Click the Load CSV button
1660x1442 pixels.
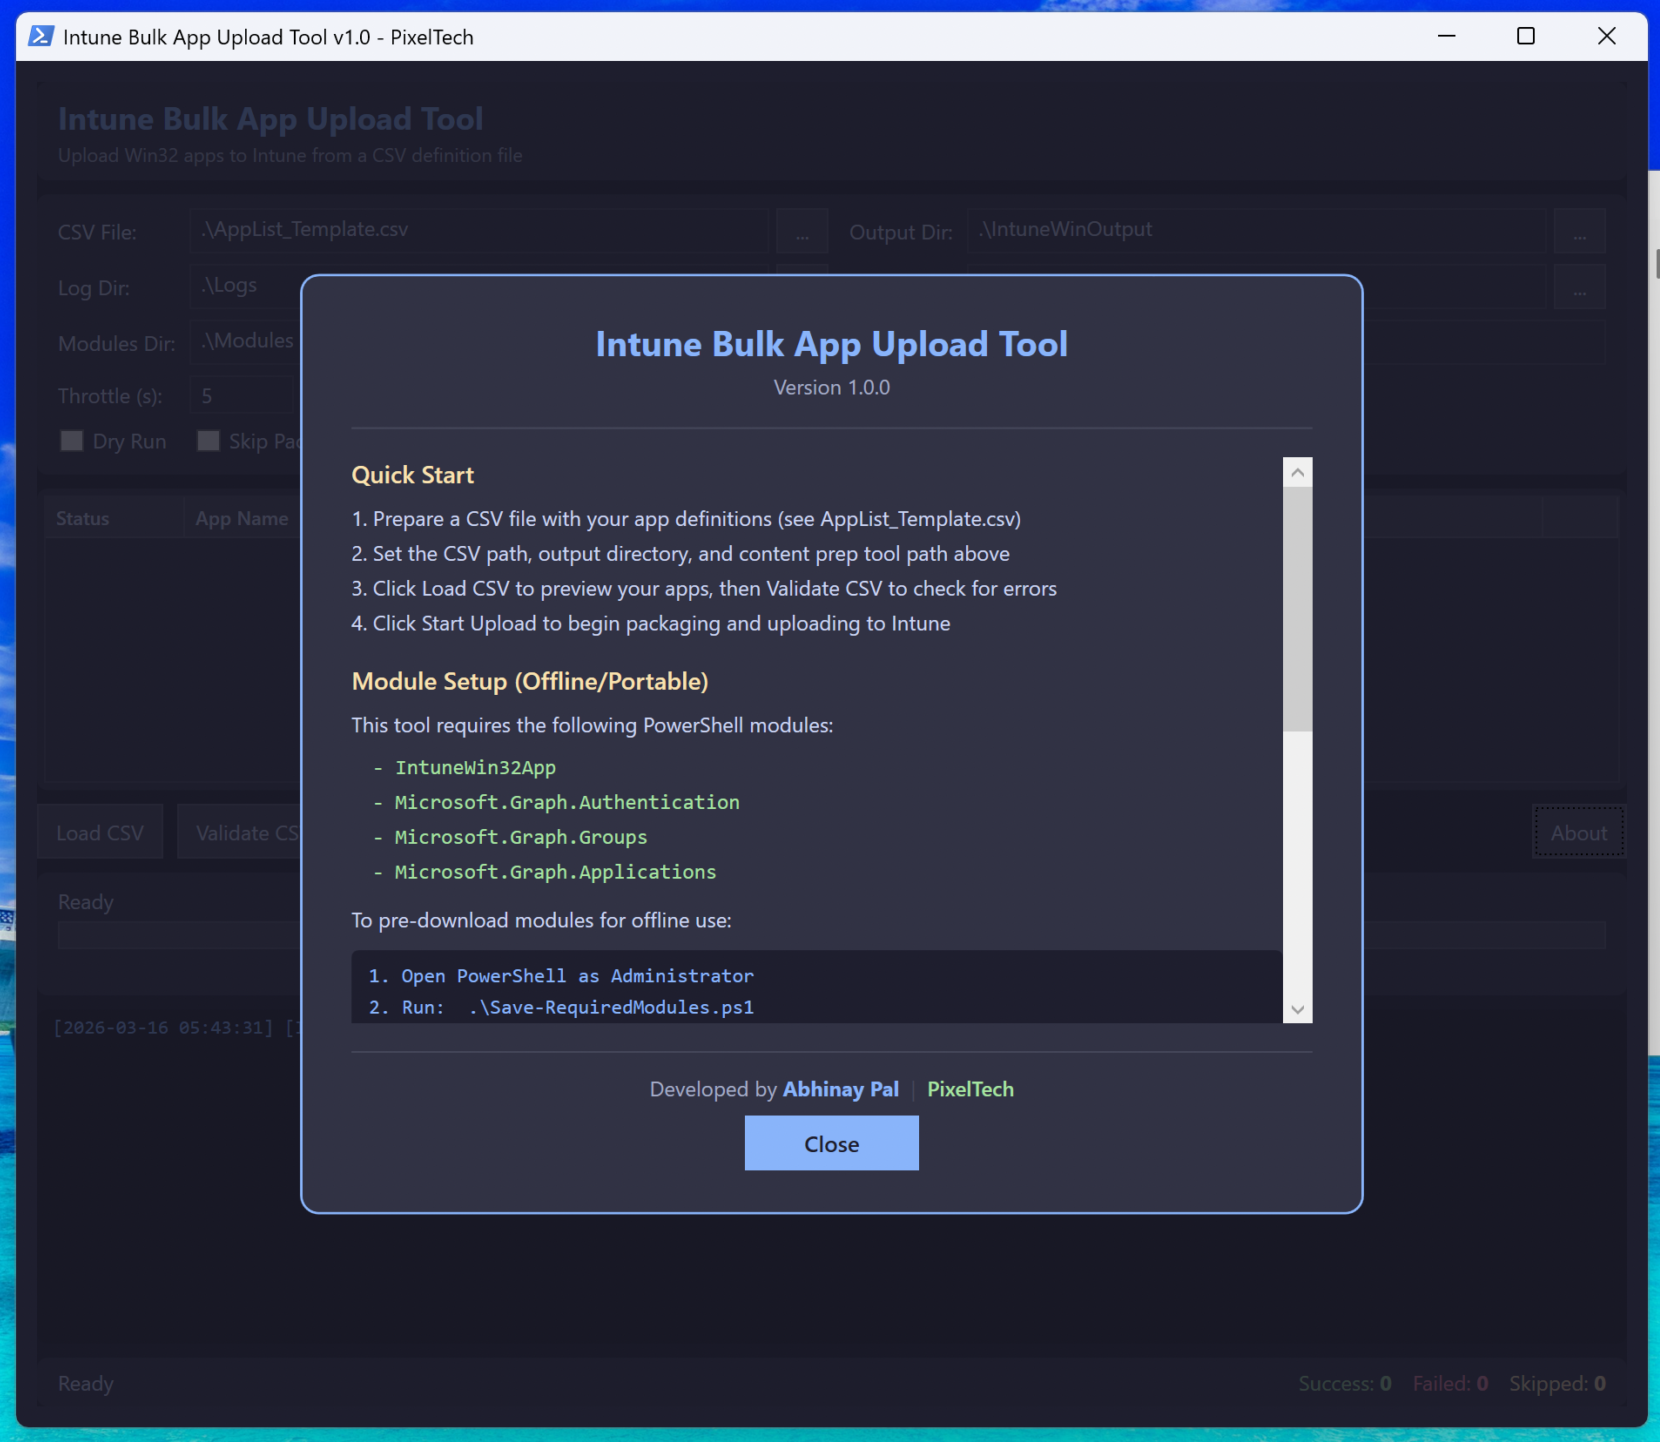pos(99,831)
